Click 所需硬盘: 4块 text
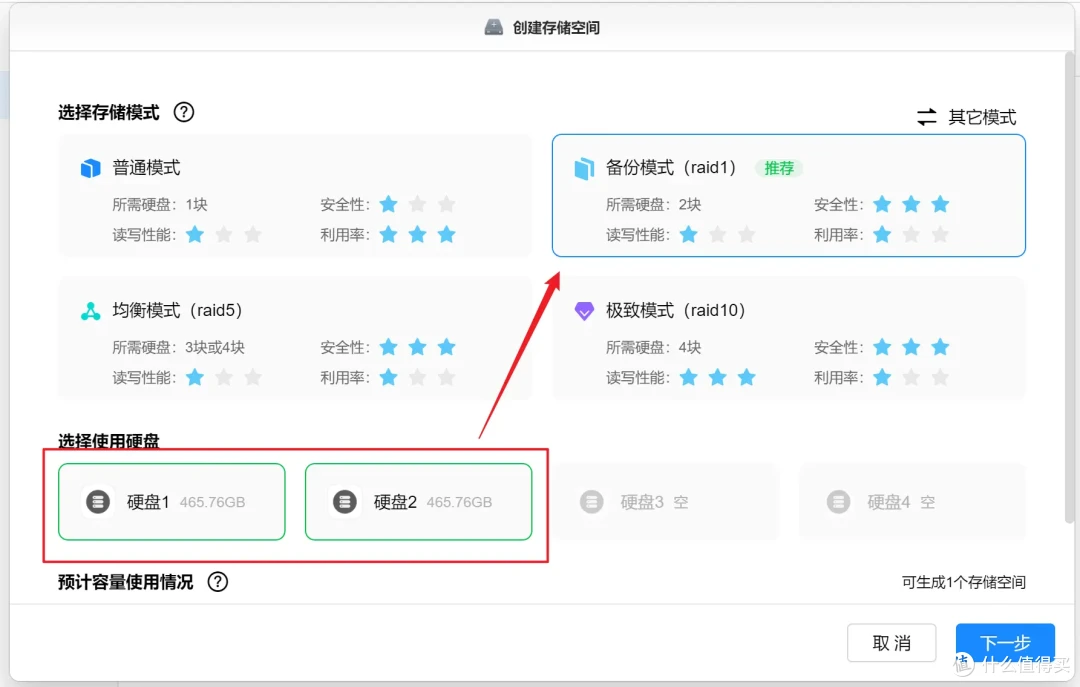Screen dimensions: 1080x687 click(x=653, y=347)
